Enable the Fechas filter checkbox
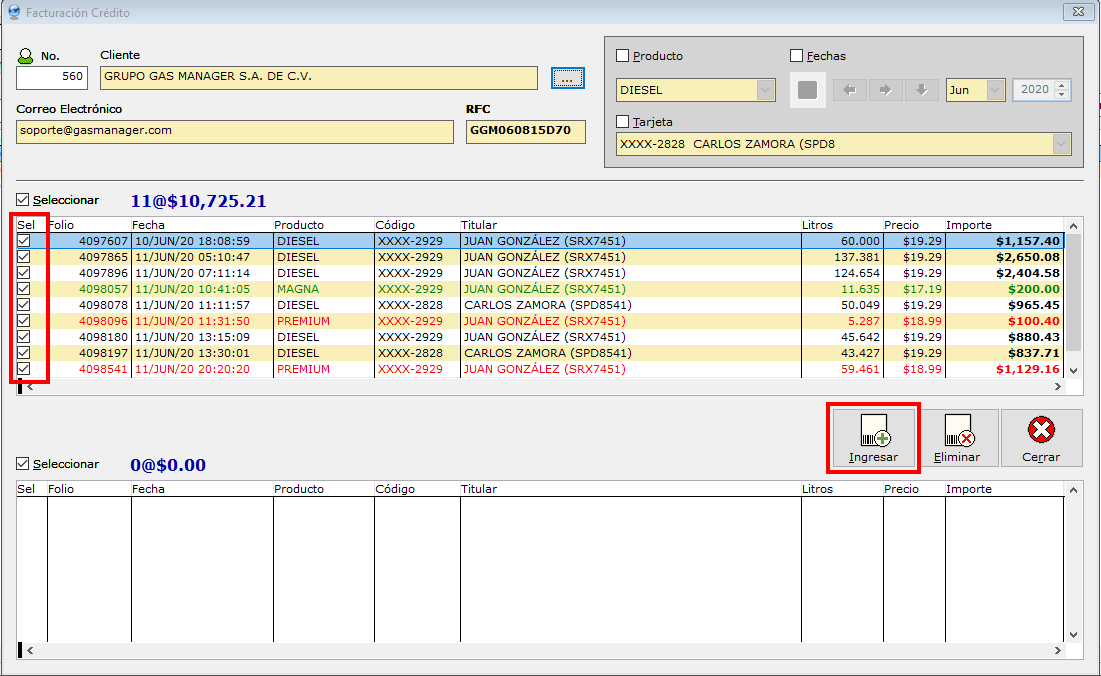 [x=797, y=56]
